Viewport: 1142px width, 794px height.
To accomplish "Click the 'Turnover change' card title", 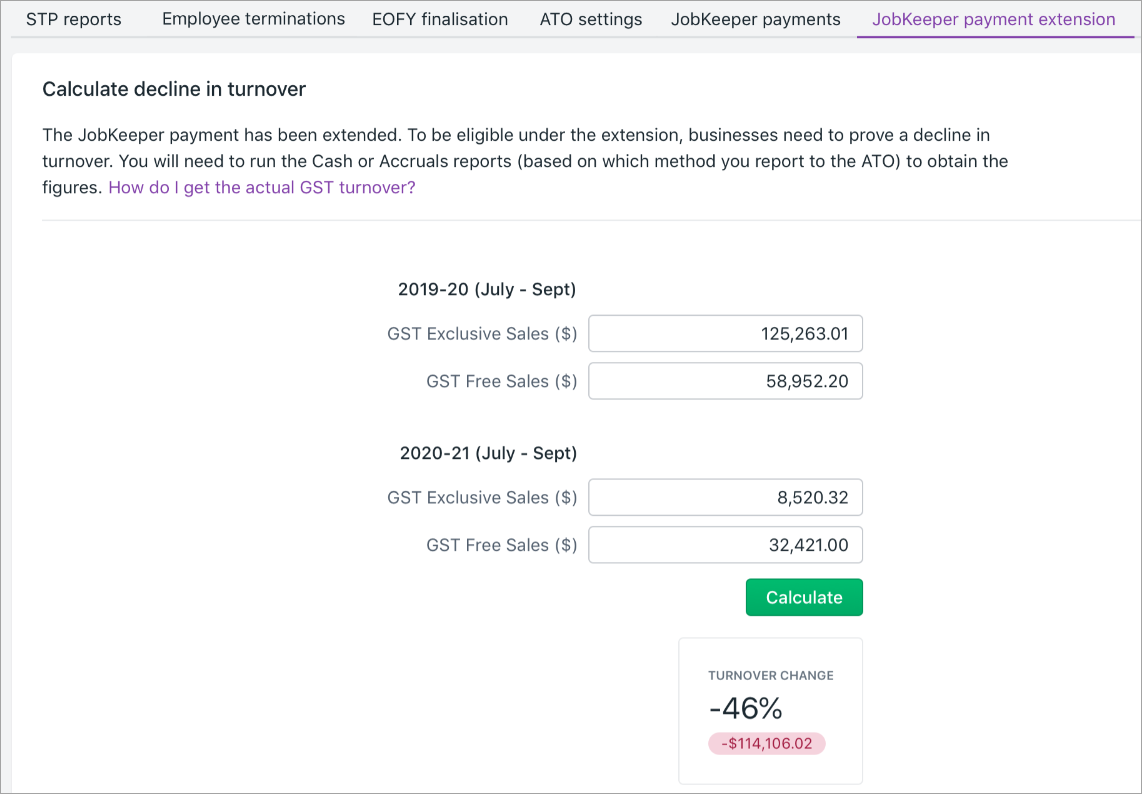I will tap(770, 676).
